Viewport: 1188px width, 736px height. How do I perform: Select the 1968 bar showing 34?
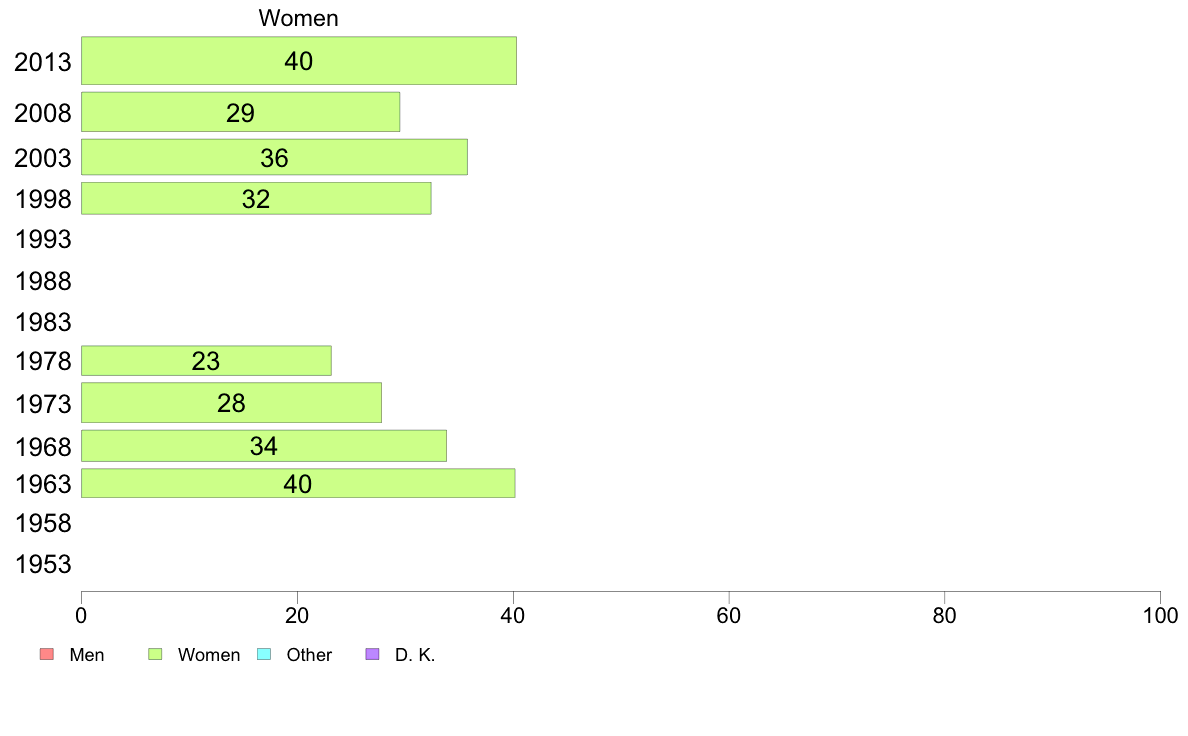pos(264,446)
